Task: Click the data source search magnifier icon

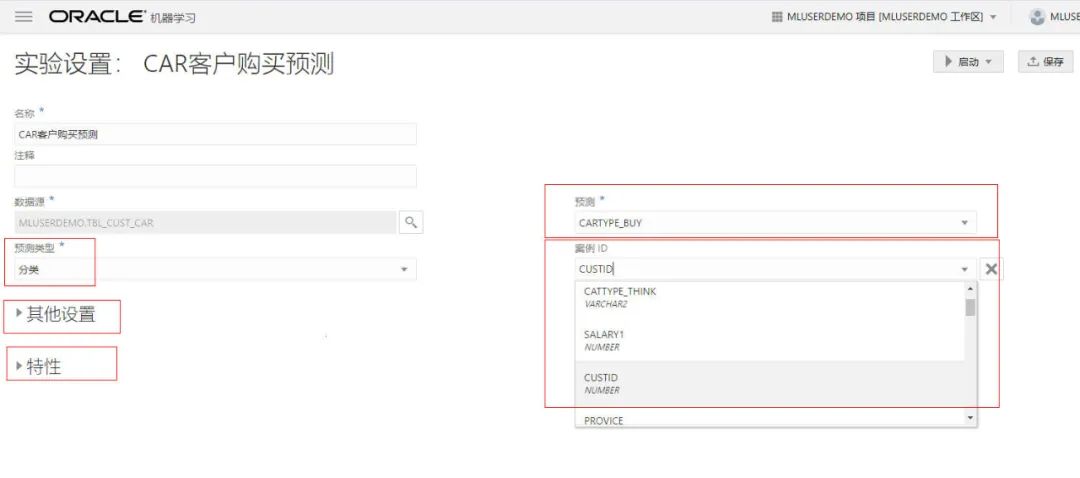Action: [x=410, y=222]
